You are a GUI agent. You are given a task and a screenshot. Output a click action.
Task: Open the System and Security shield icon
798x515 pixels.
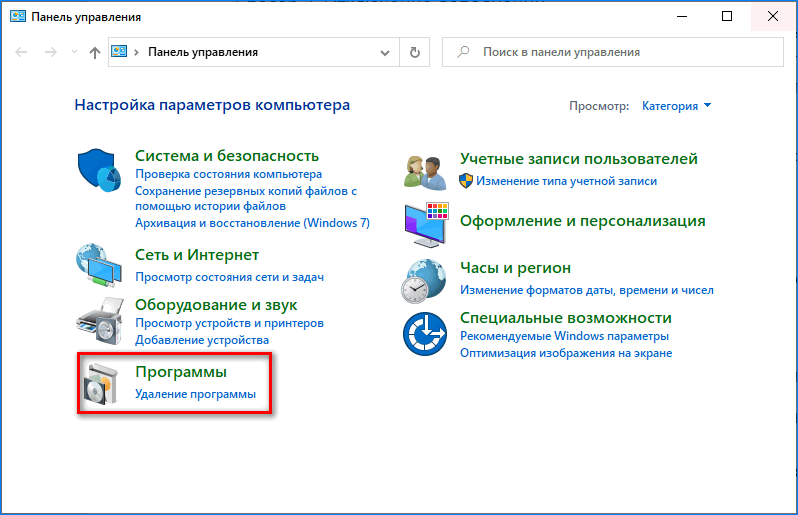(99, 170)
